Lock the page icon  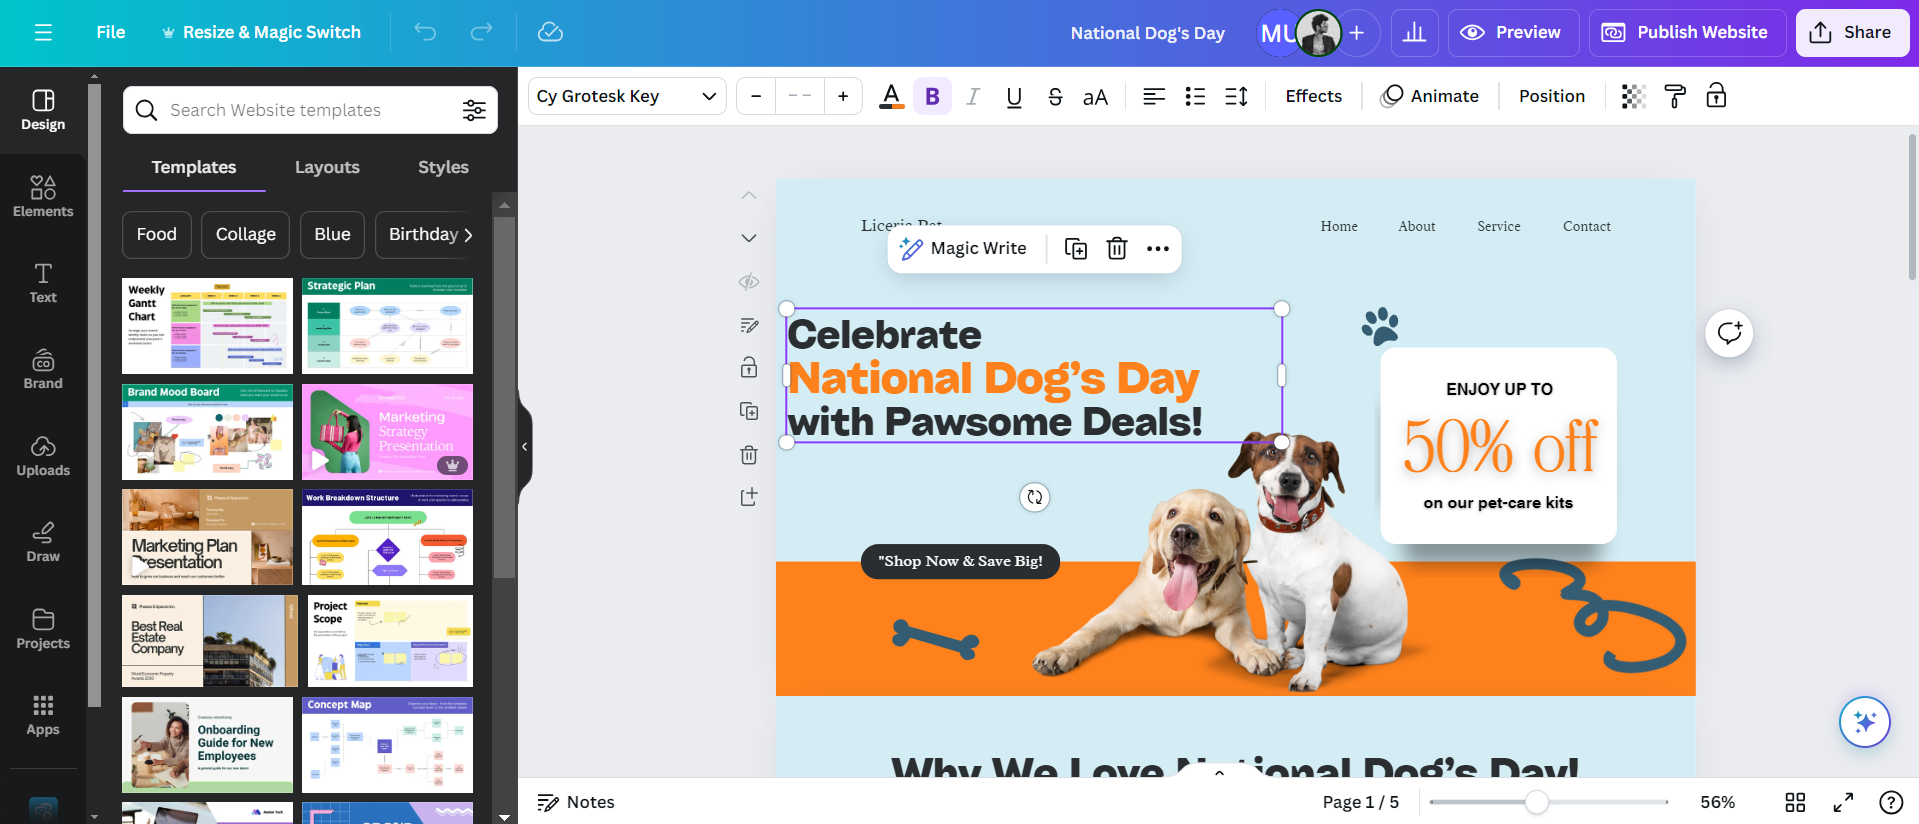(749, 368)
